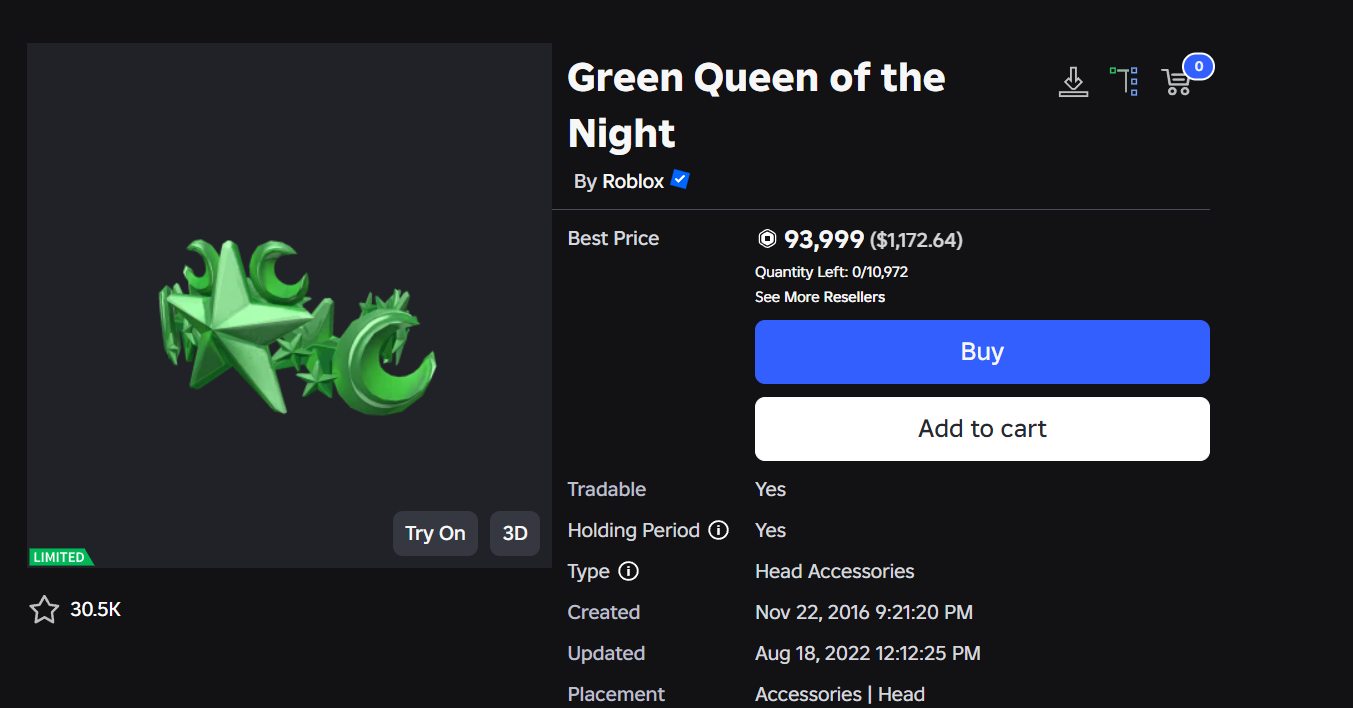Click the green LIMITED badge
1353x708 pixels.
(60, 557)
